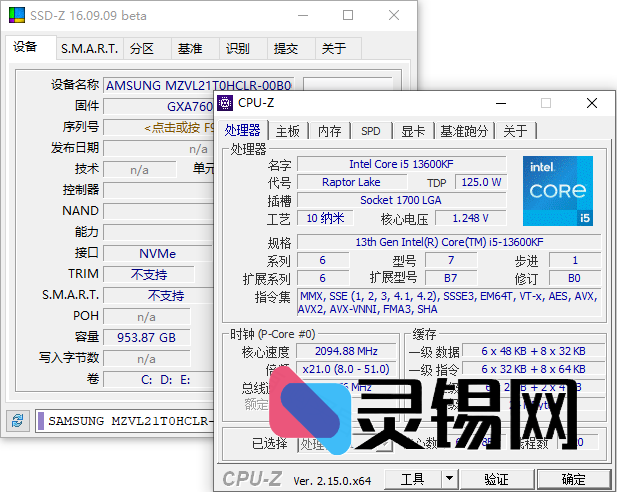Click the NVMe interface value in SSD-Z
This screenshot has width=617, height=492.
(157, 253)
